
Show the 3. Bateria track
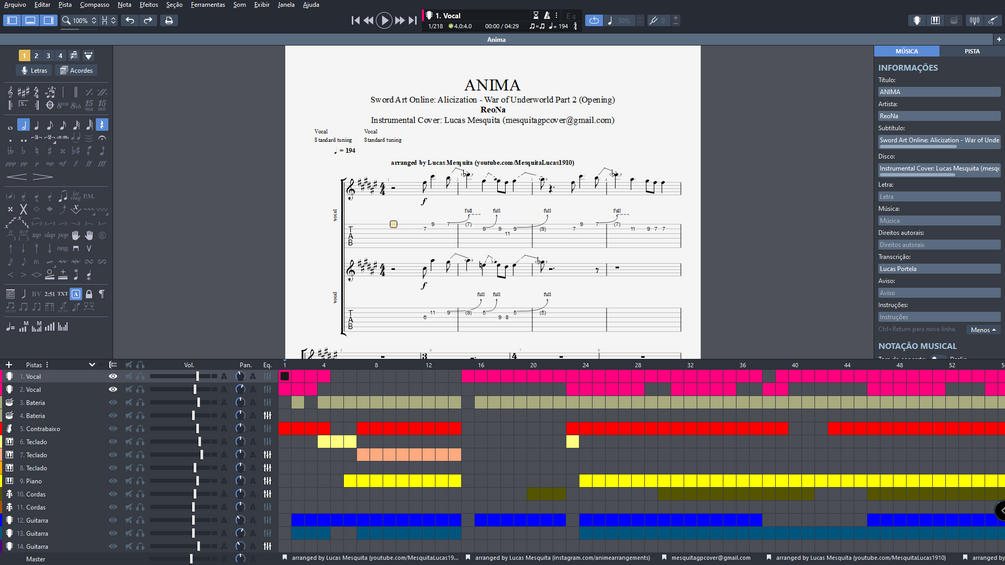[x=113, y=403]
